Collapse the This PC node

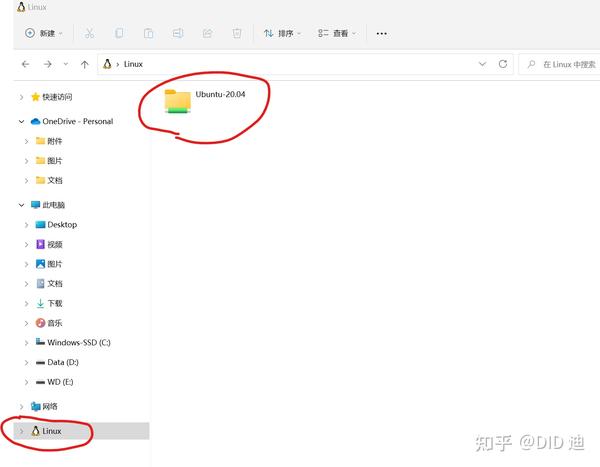21,205
